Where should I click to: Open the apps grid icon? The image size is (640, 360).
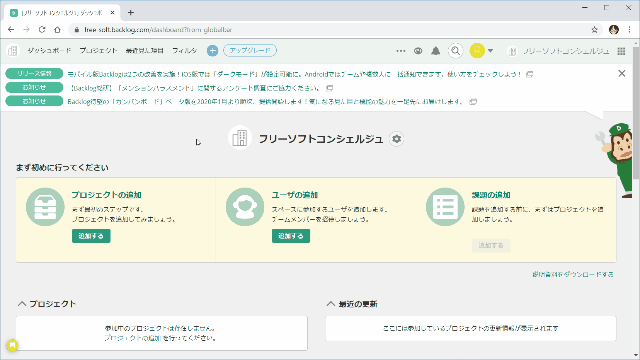621,51
